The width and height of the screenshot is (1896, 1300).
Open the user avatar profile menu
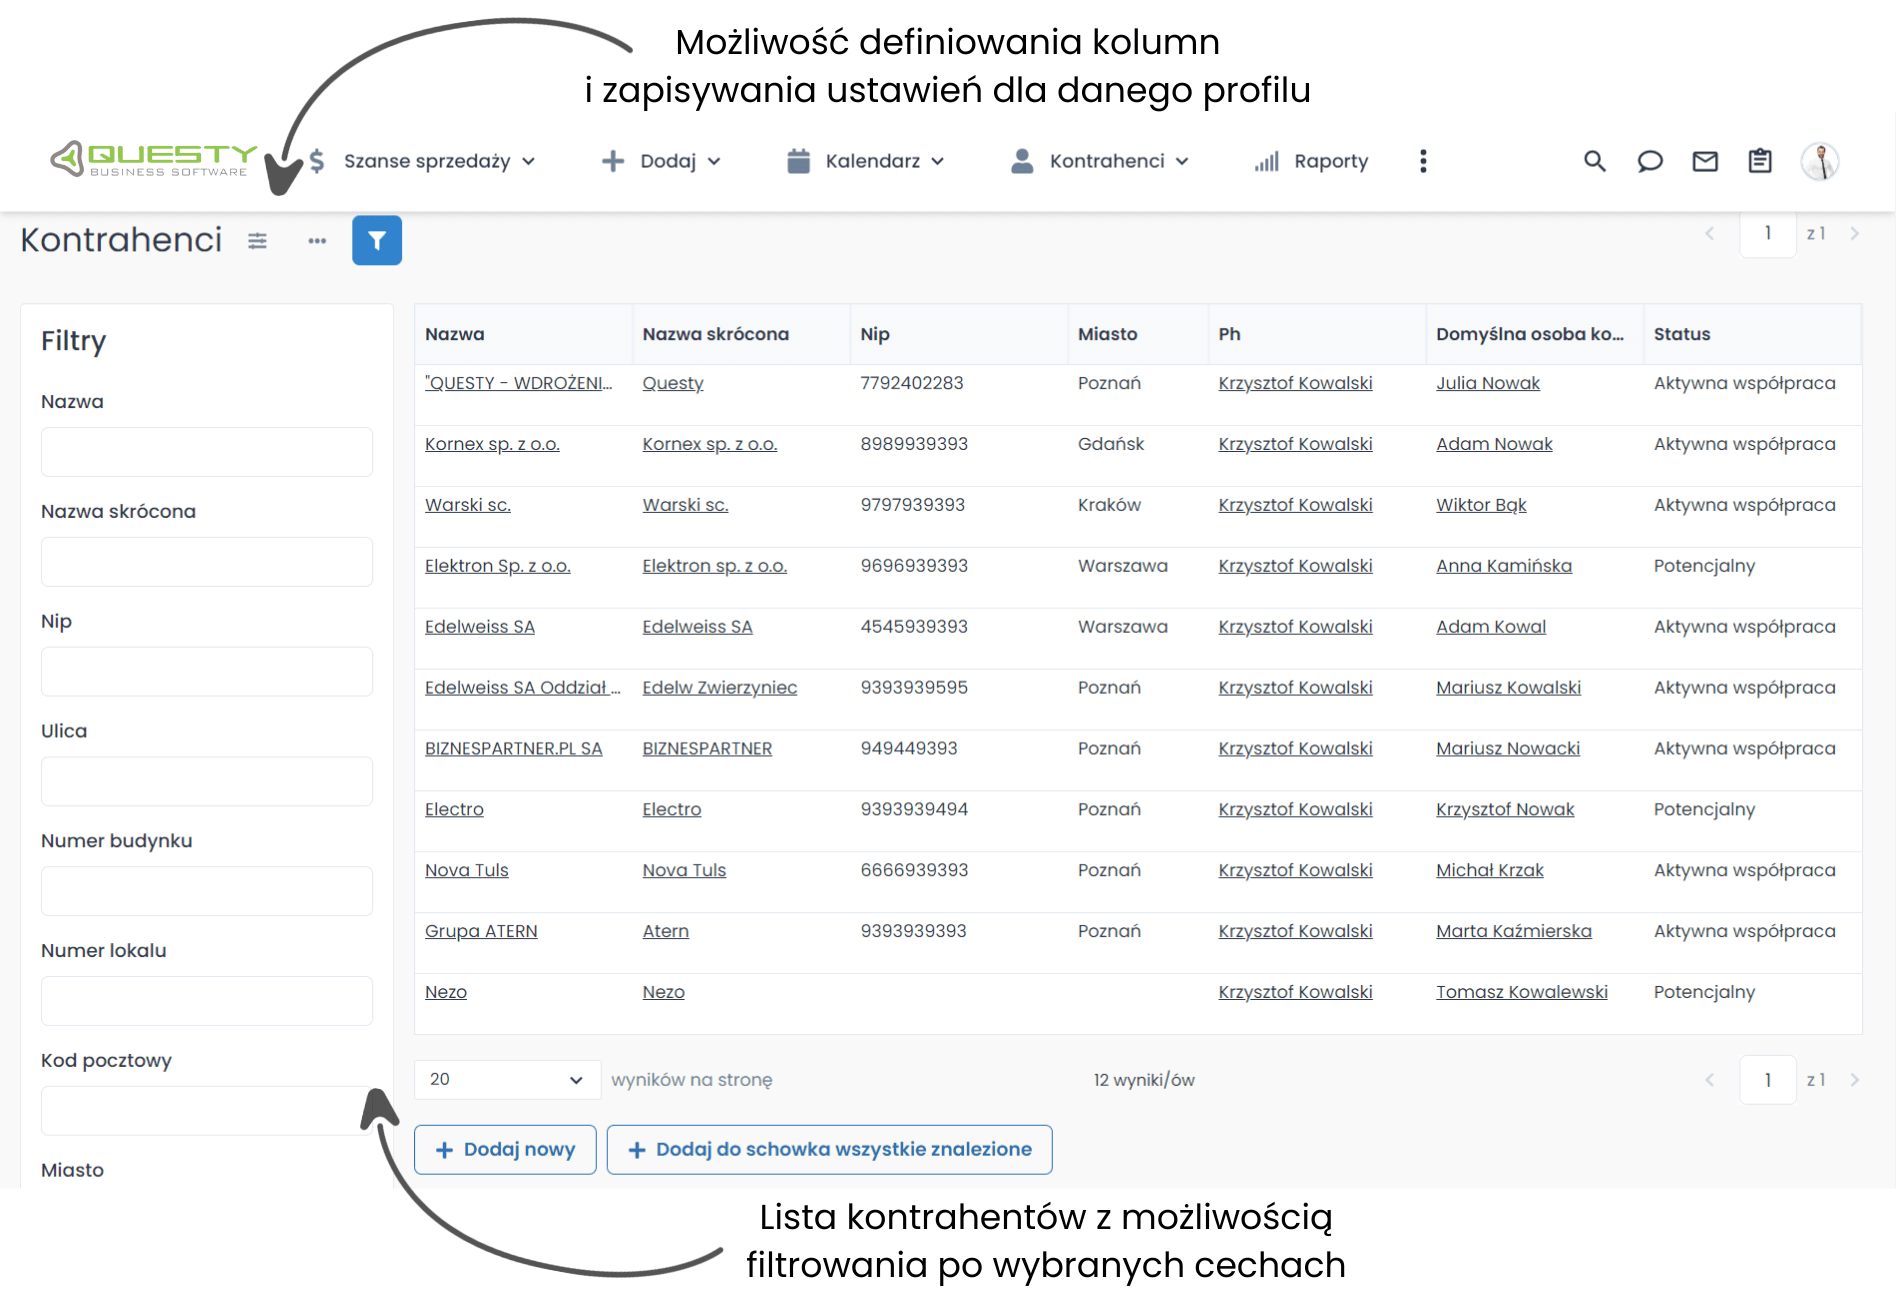coord(1820,161)
